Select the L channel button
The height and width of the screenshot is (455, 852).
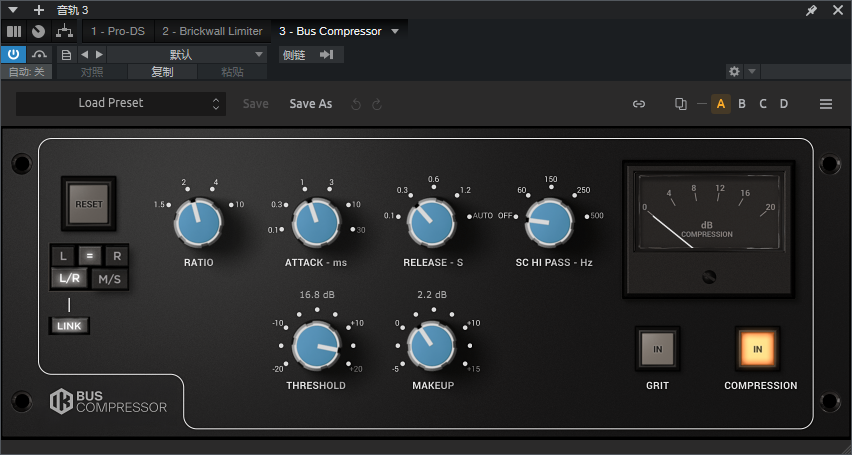coord(64,256)
